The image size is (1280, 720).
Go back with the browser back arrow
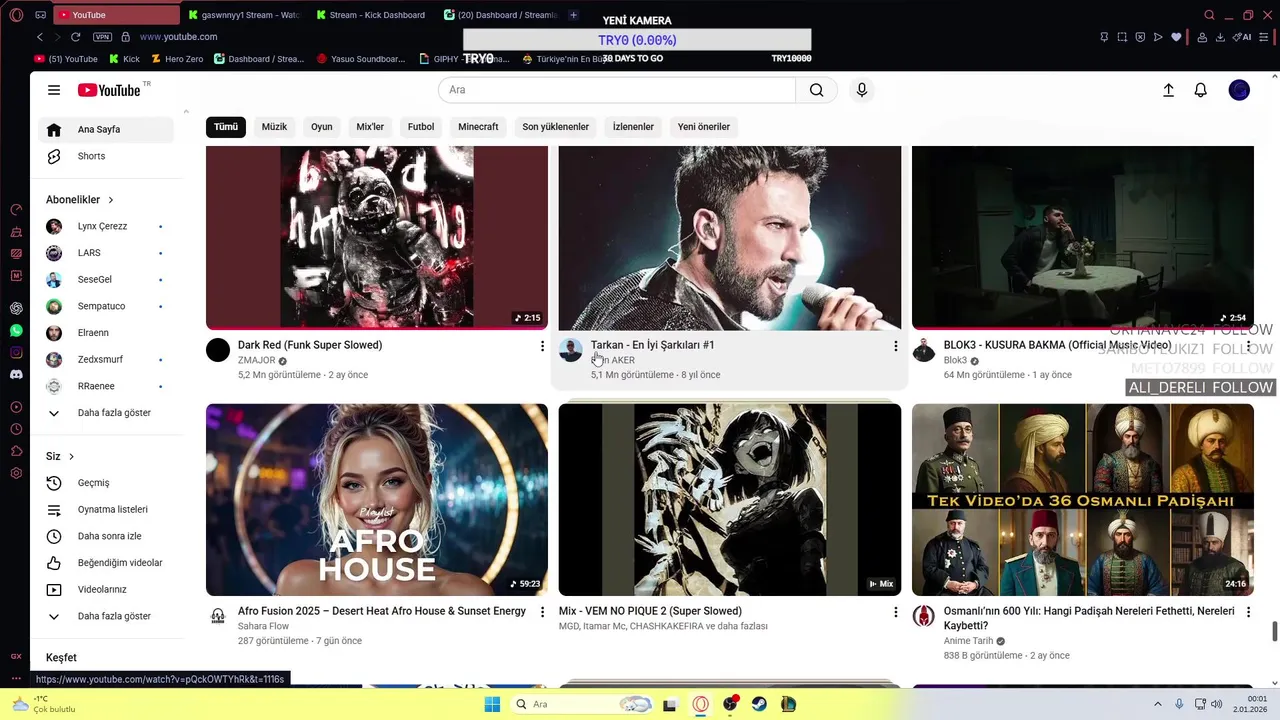39,37
